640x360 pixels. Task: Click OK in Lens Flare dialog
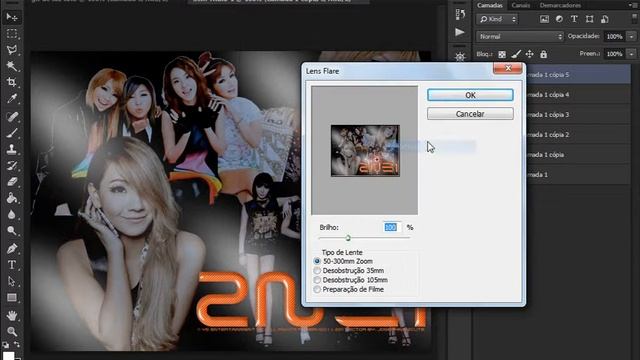pyautogui.click(x=470, y=95)
